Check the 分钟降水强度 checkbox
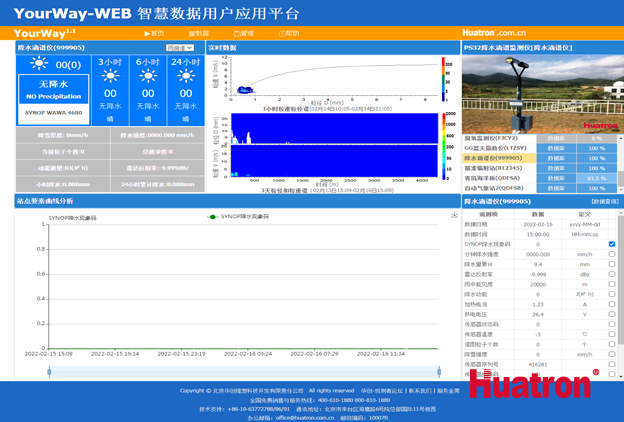 [x=612, y=254]
